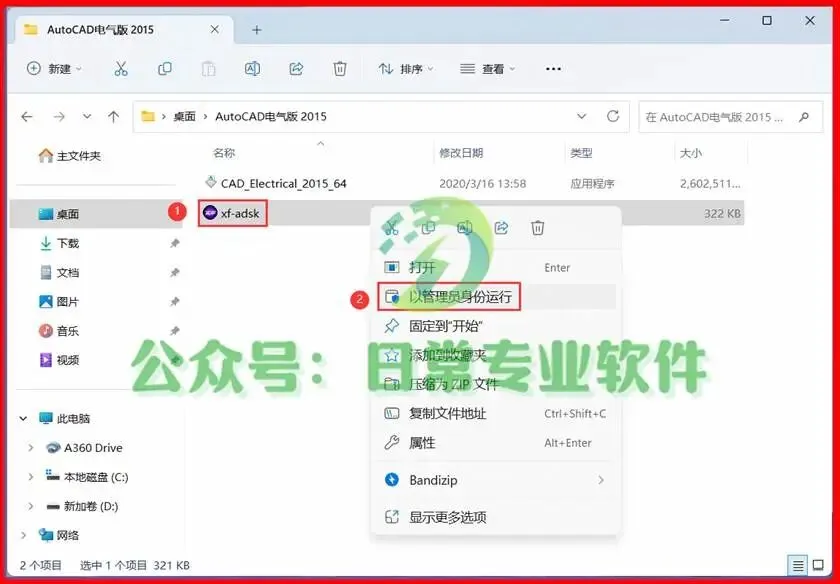This screenshot has height=584, width=840.
Task: Sort by the 大小 column header
Action: coord(691,153)
